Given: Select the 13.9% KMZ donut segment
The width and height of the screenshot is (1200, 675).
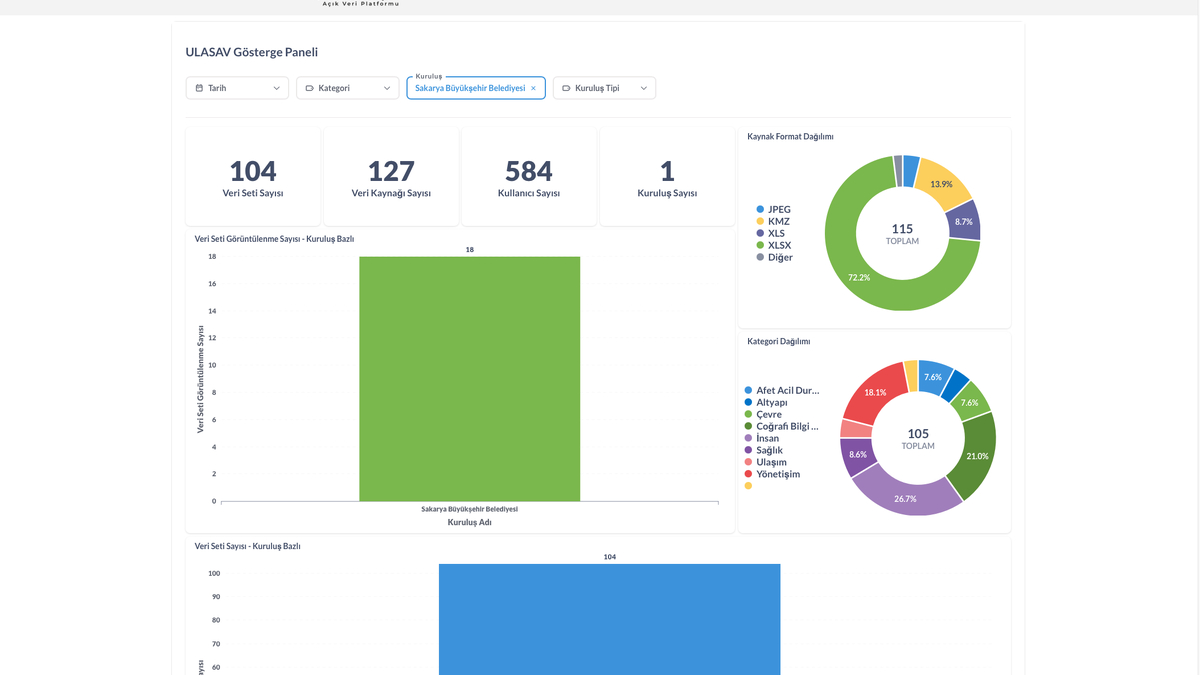Looking at the screenshot, I should pos(942,184).
